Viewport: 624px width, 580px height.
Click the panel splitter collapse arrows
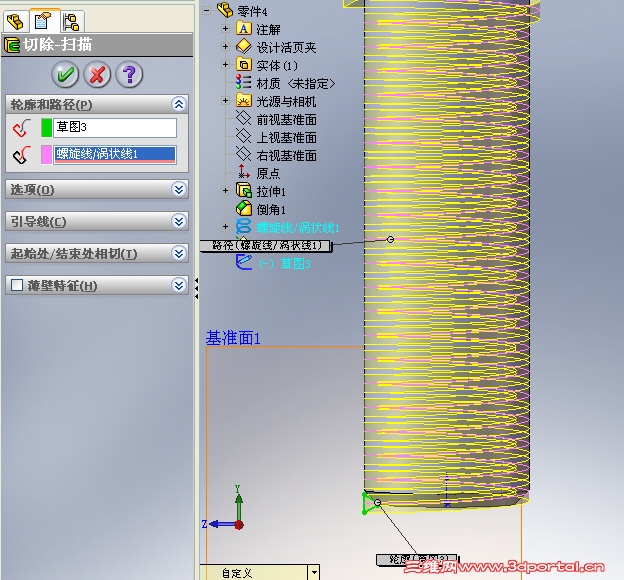[196, 289]
